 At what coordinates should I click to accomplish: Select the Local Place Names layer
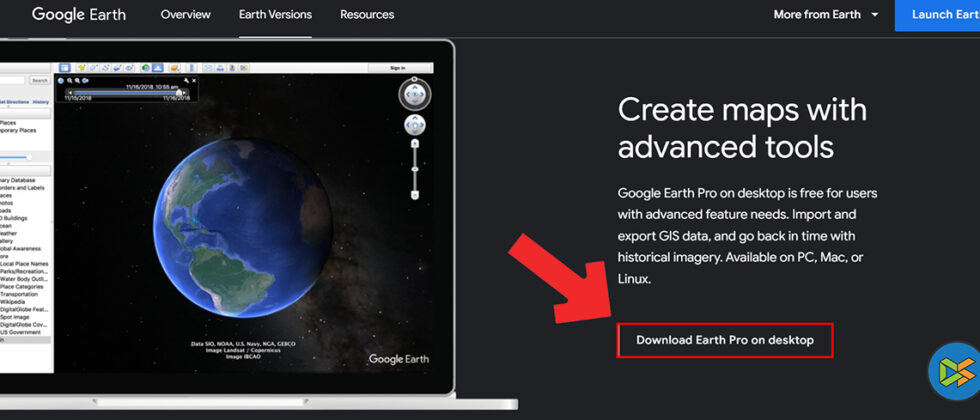coord(24,264)
